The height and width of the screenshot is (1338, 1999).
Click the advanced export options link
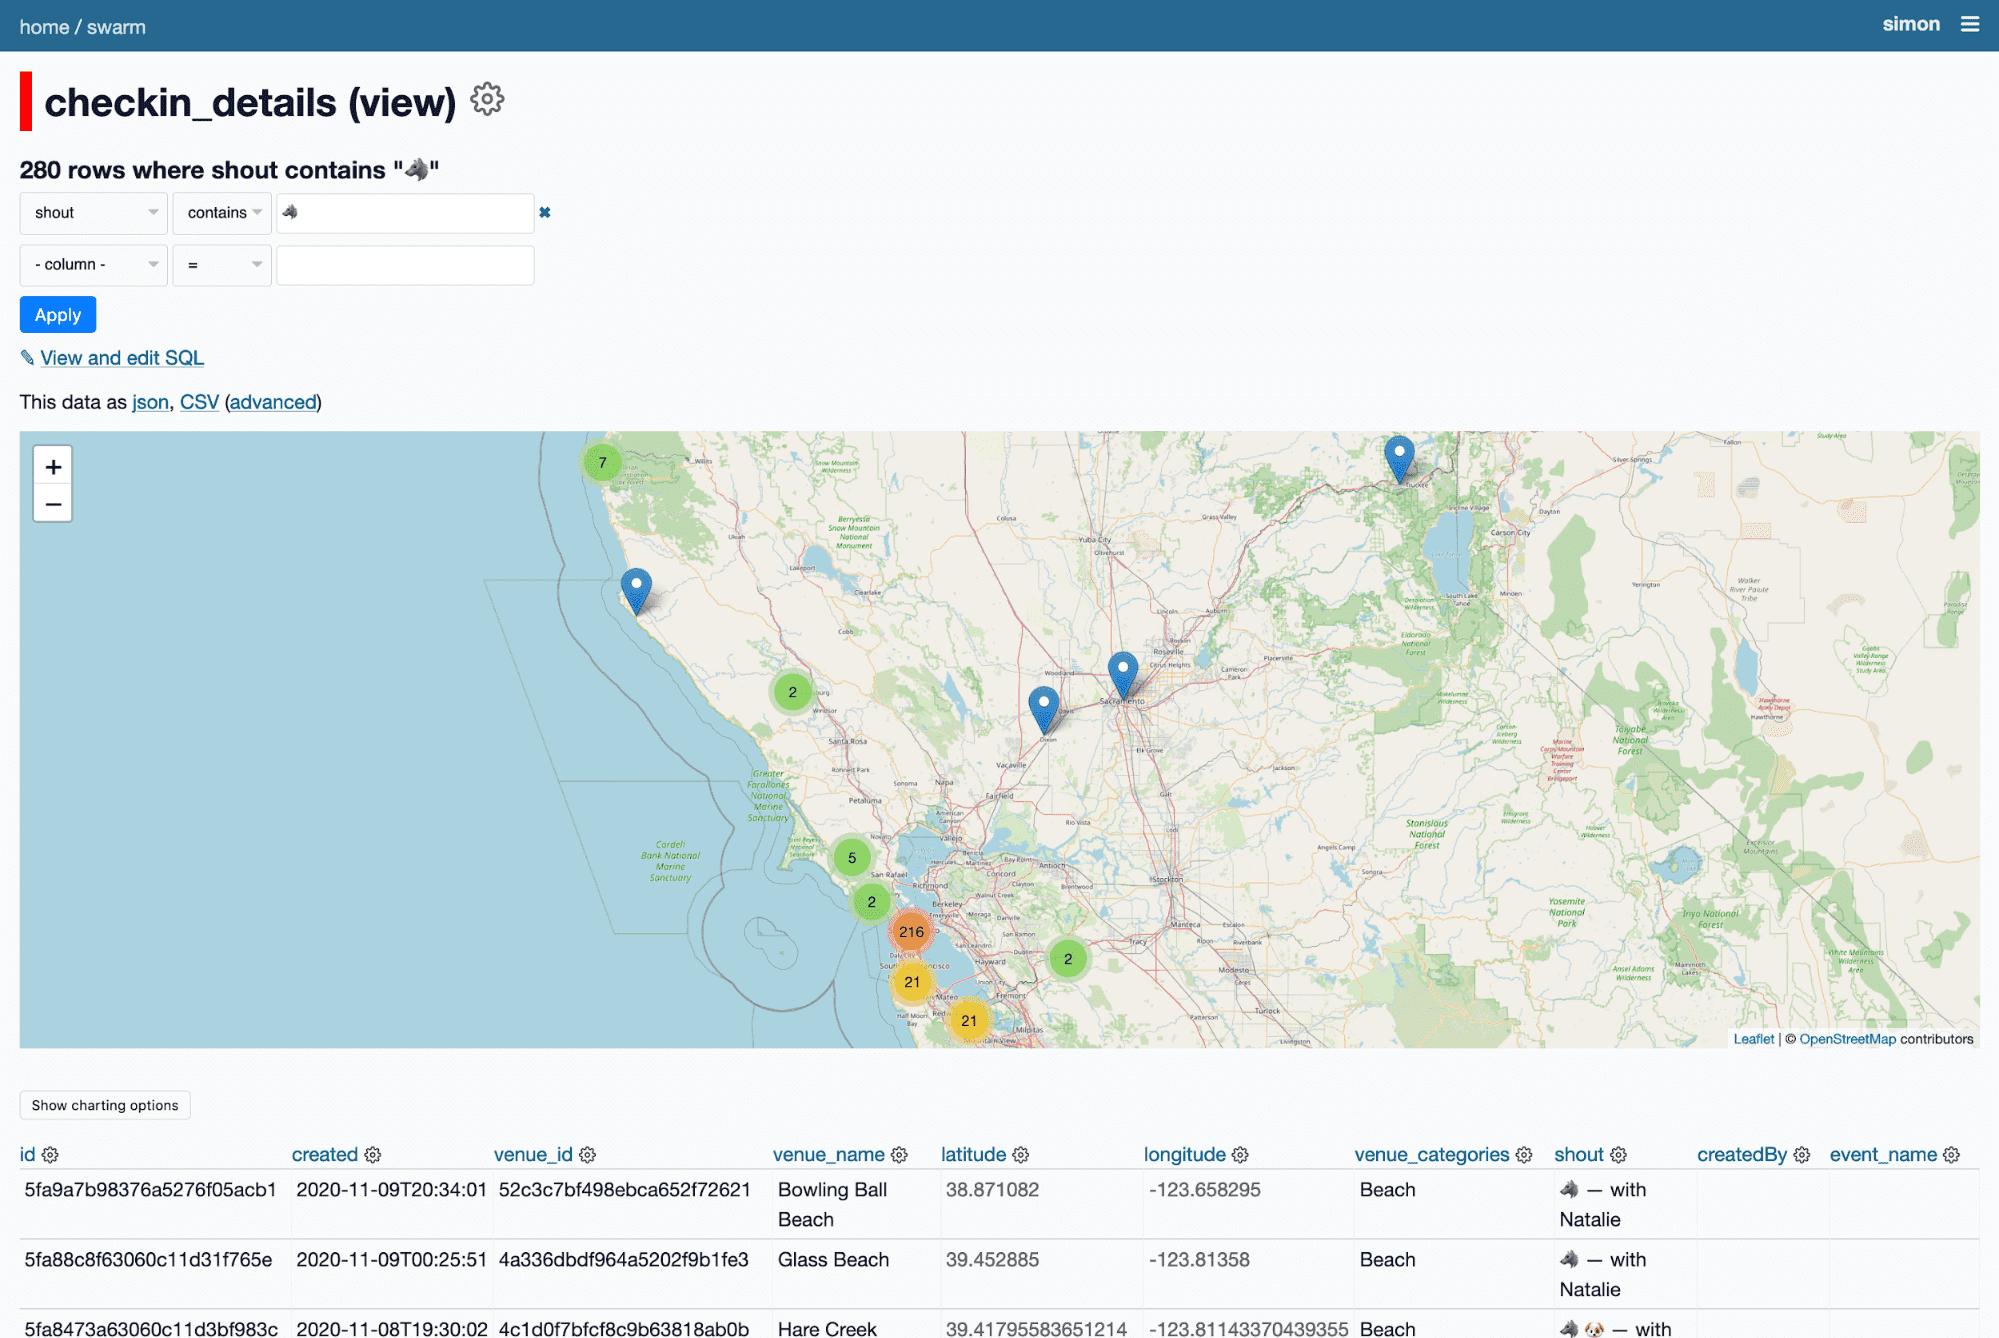pyautogui.click(x=272, y=402)
